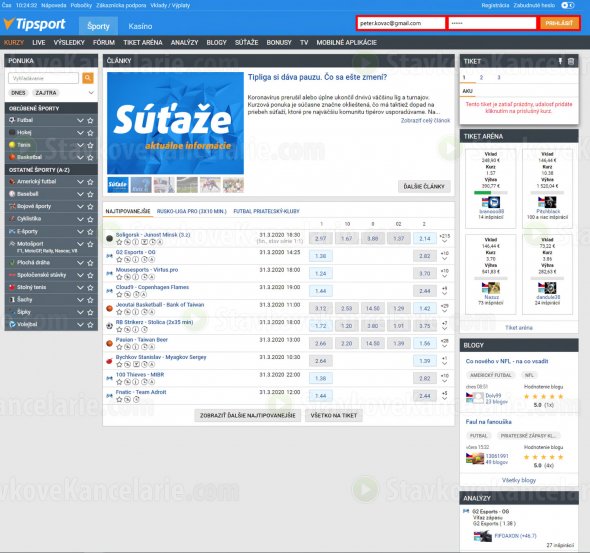Click the info icon under Soligorsk match
This screenshot has height=553, width=590.
136,242
